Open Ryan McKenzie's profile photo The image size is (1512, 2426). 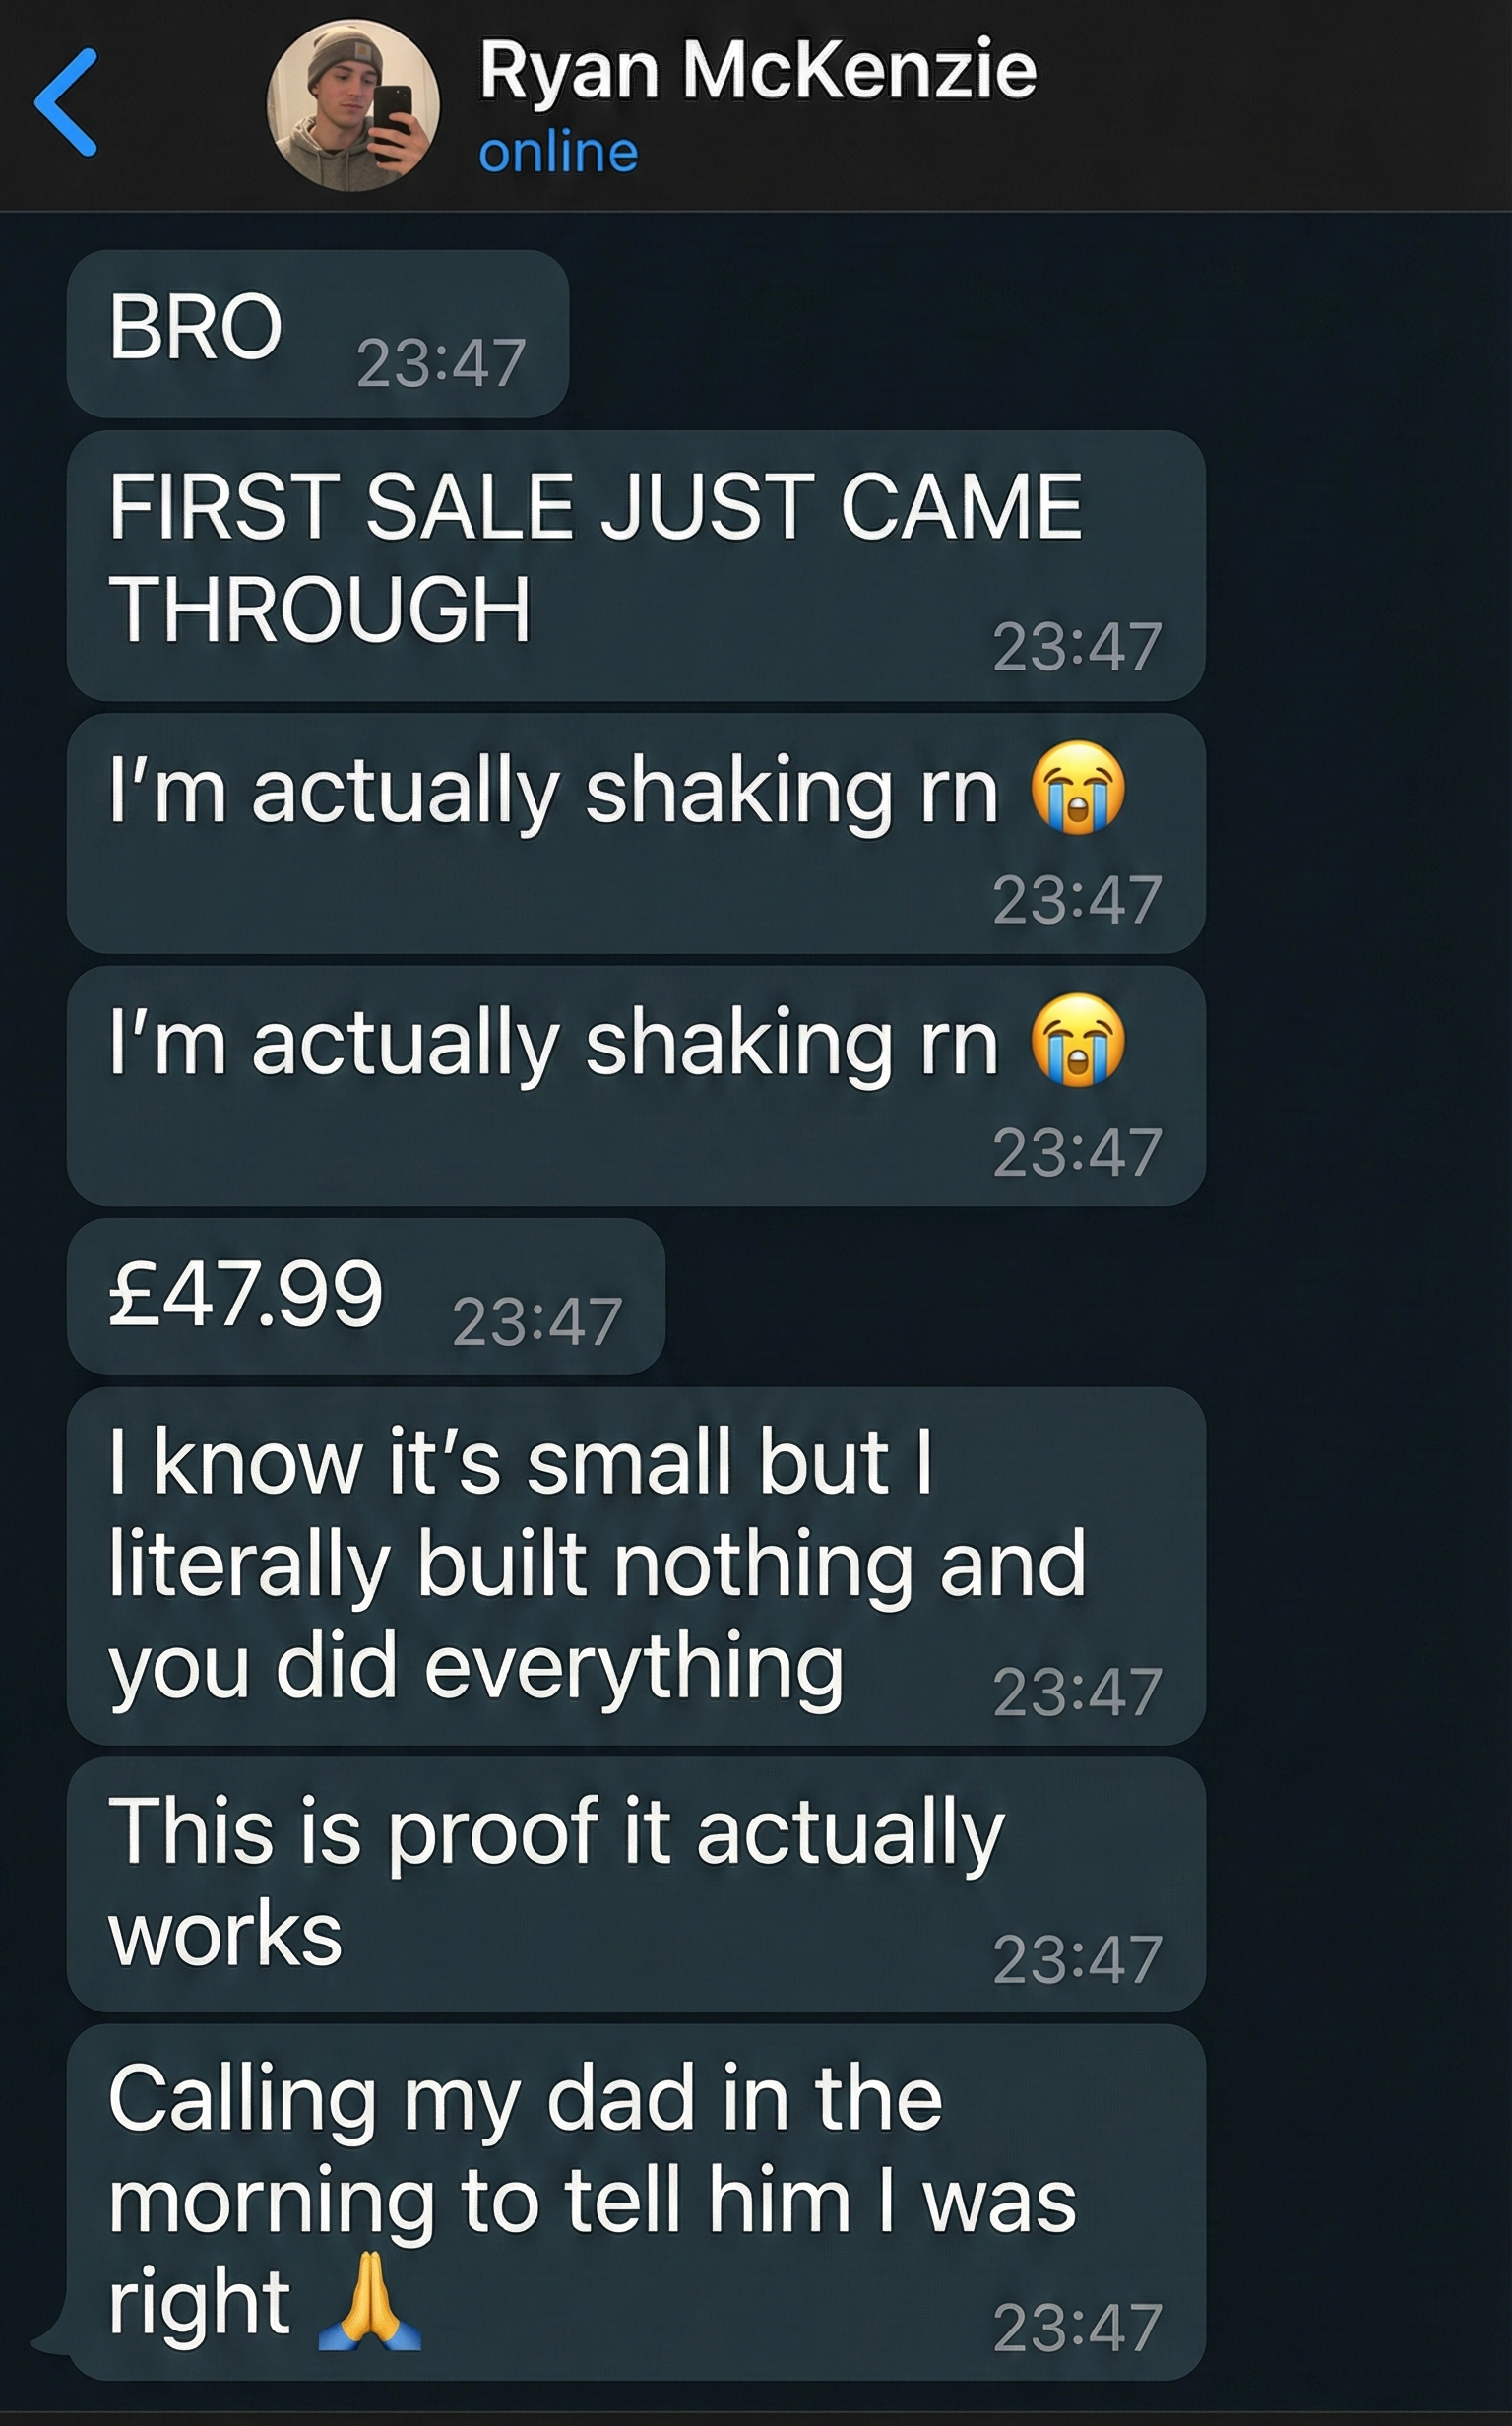352,105
